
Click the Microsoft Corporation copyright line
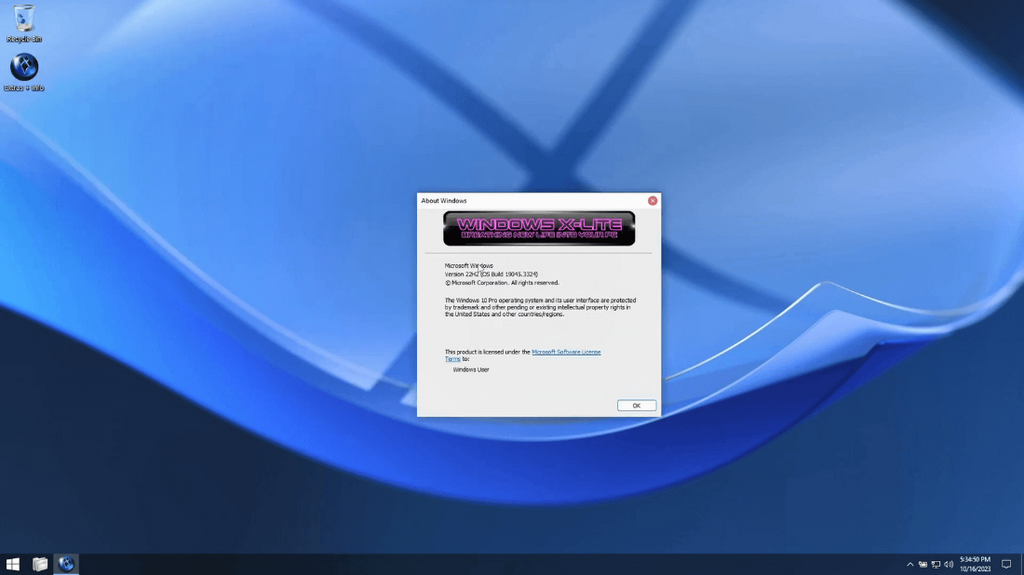pyautogui.click(x=502, y=283)
